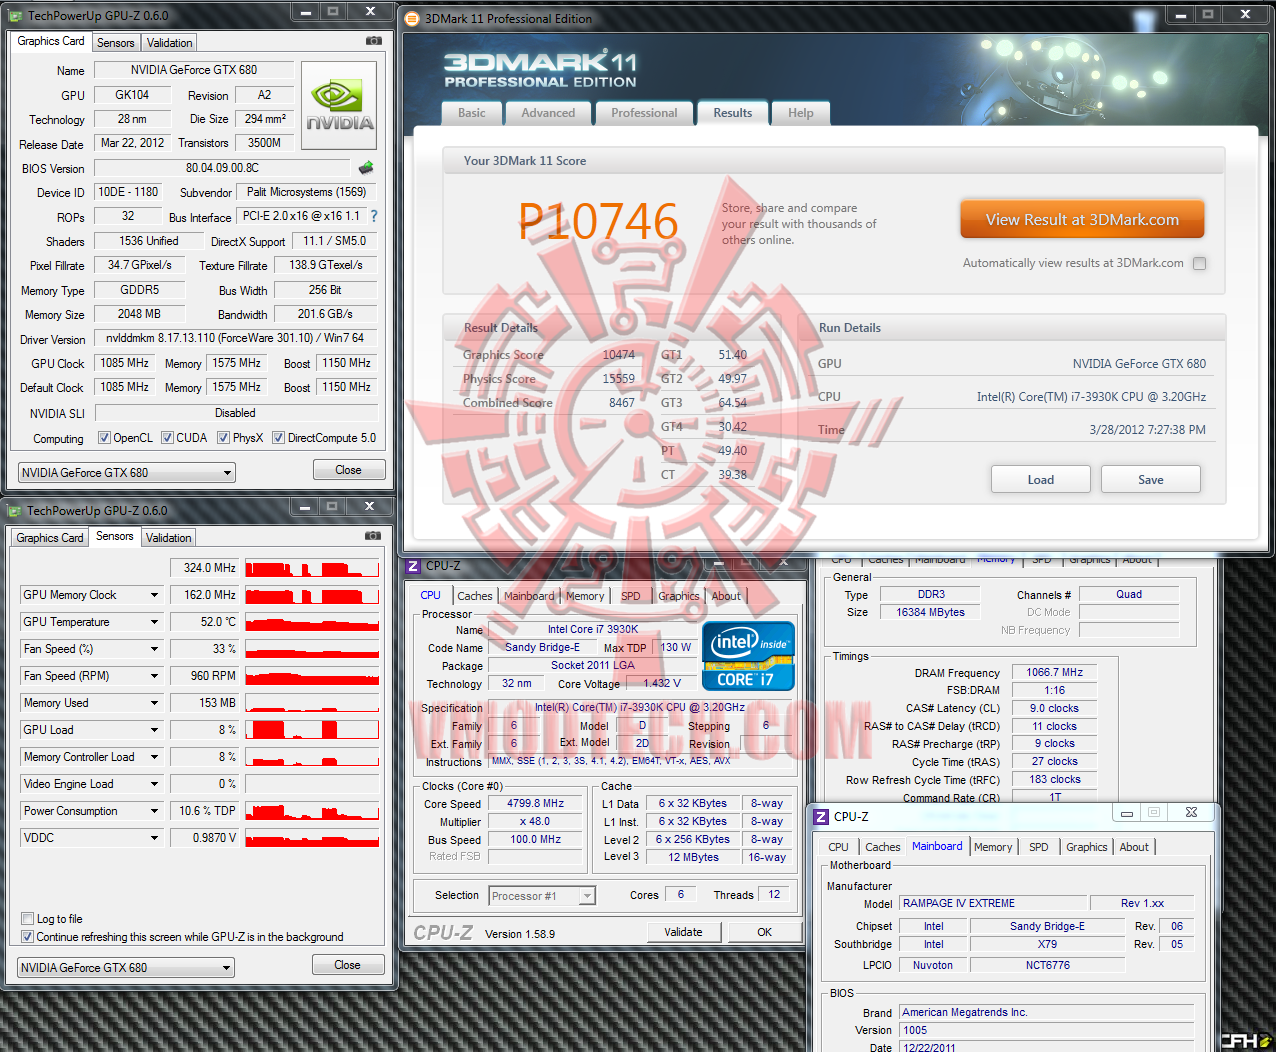Toggle the OpenCL checkbox

pos(104,438)
